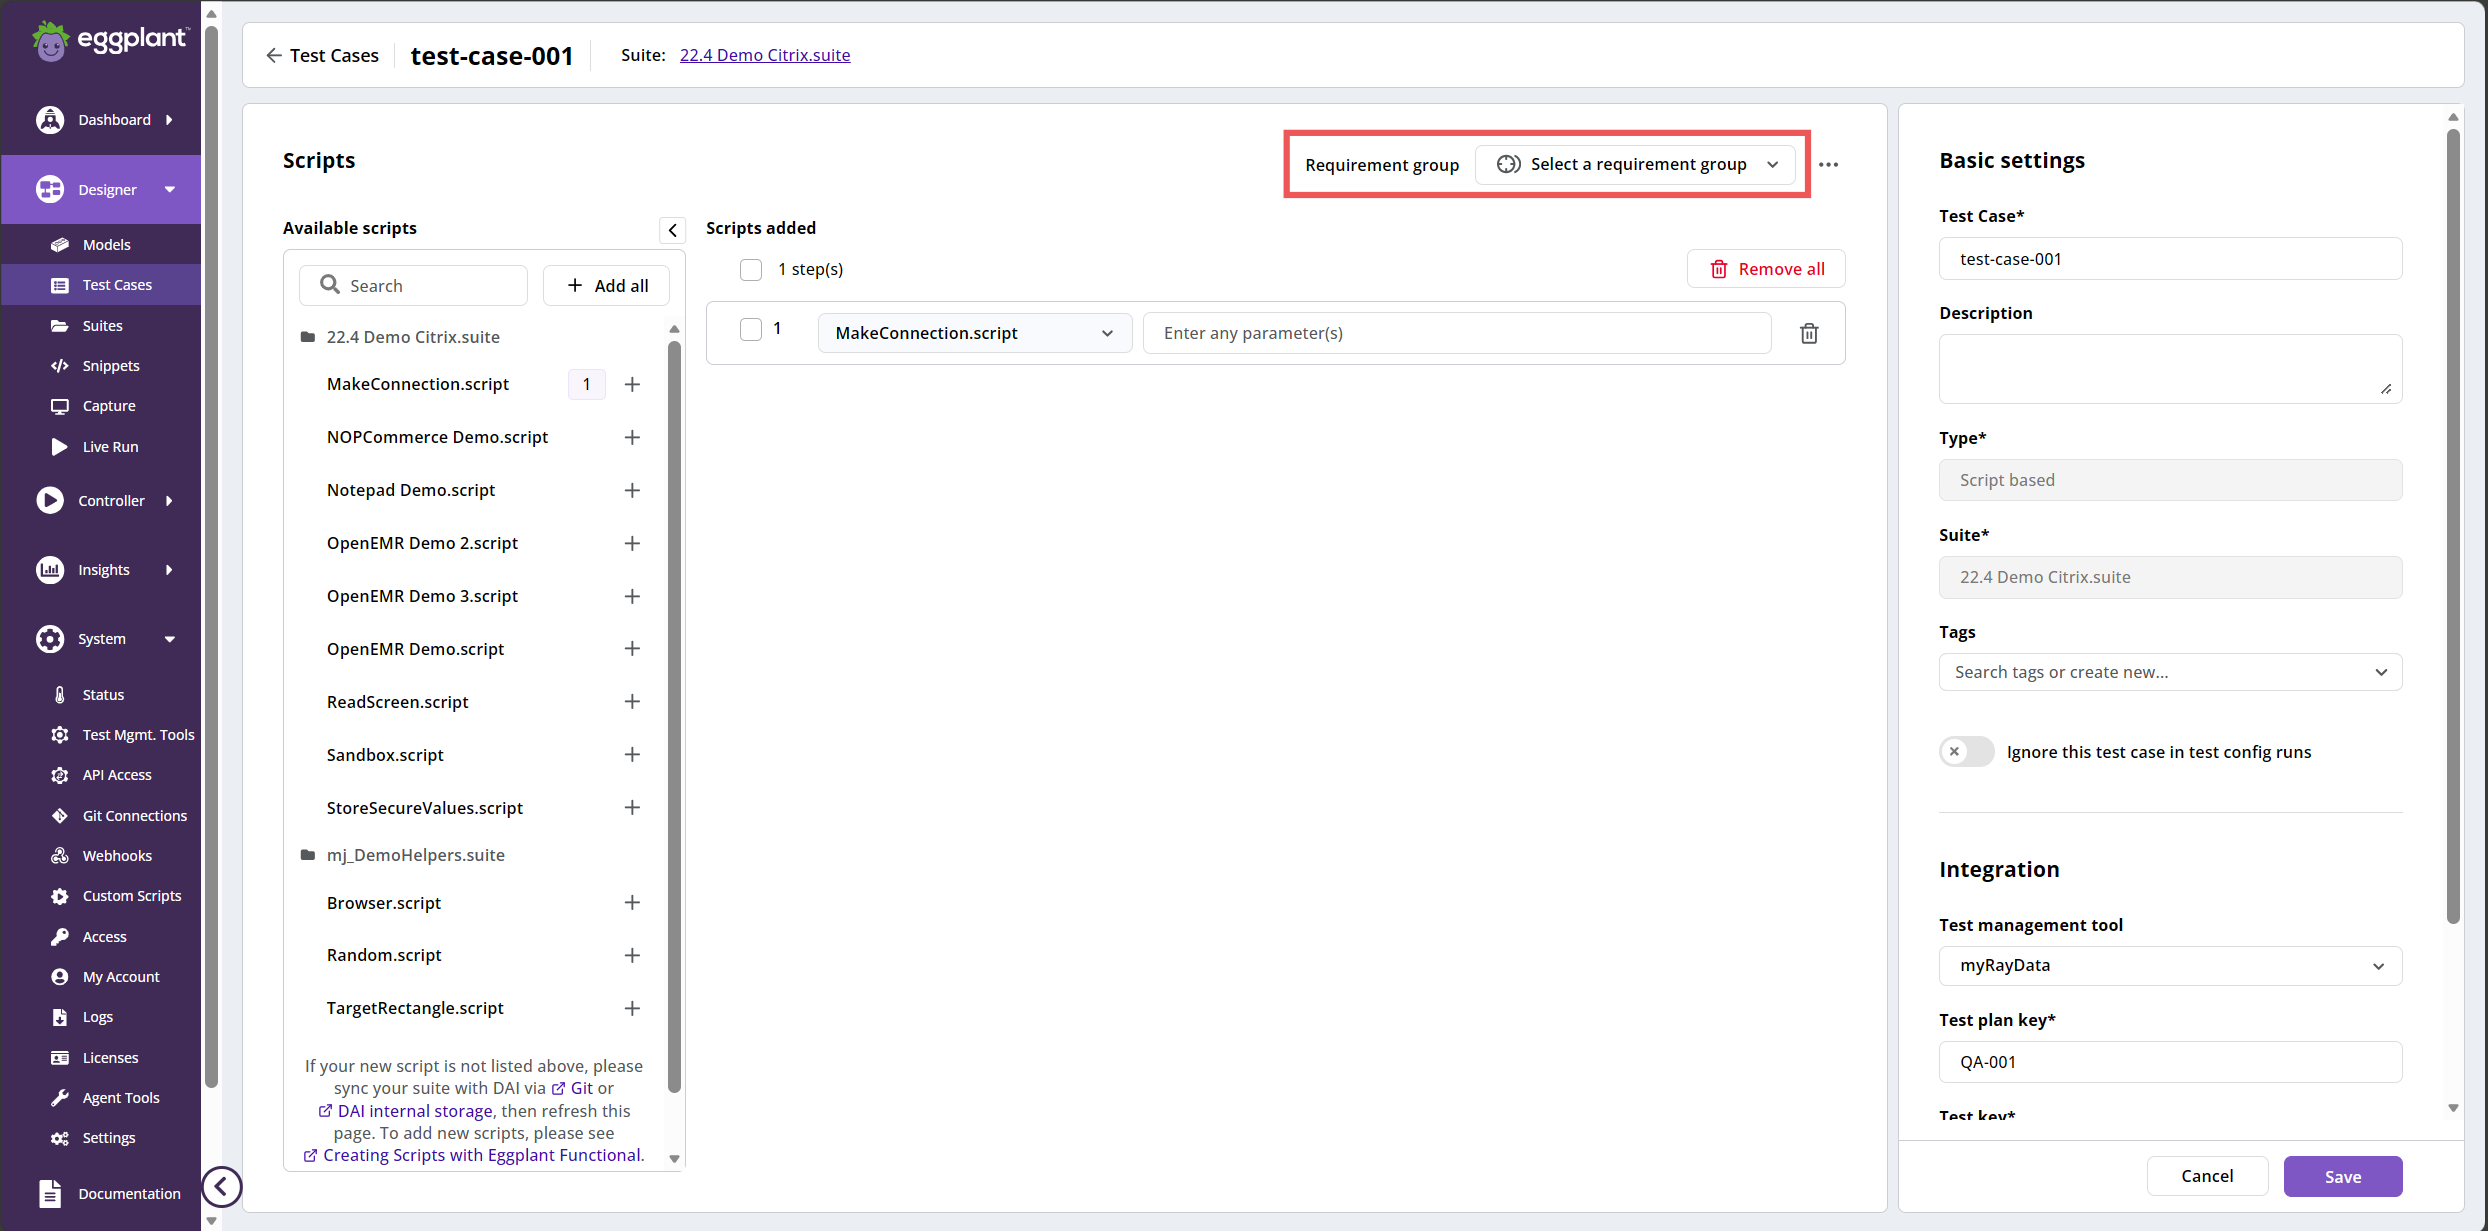Viewport: 2488px width, 1231px height.
Task: Open the Select a requirement group dropdown
Action: (1636, 164)
